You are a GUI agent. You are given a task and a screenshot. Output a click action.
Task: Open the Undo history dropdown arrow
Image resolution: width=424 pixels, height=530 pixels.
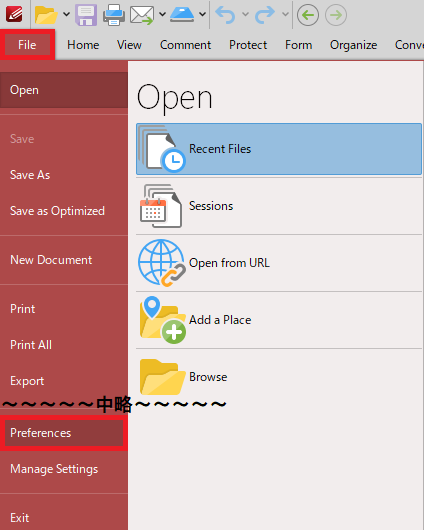pyautogui.click(x=246, y=15)
